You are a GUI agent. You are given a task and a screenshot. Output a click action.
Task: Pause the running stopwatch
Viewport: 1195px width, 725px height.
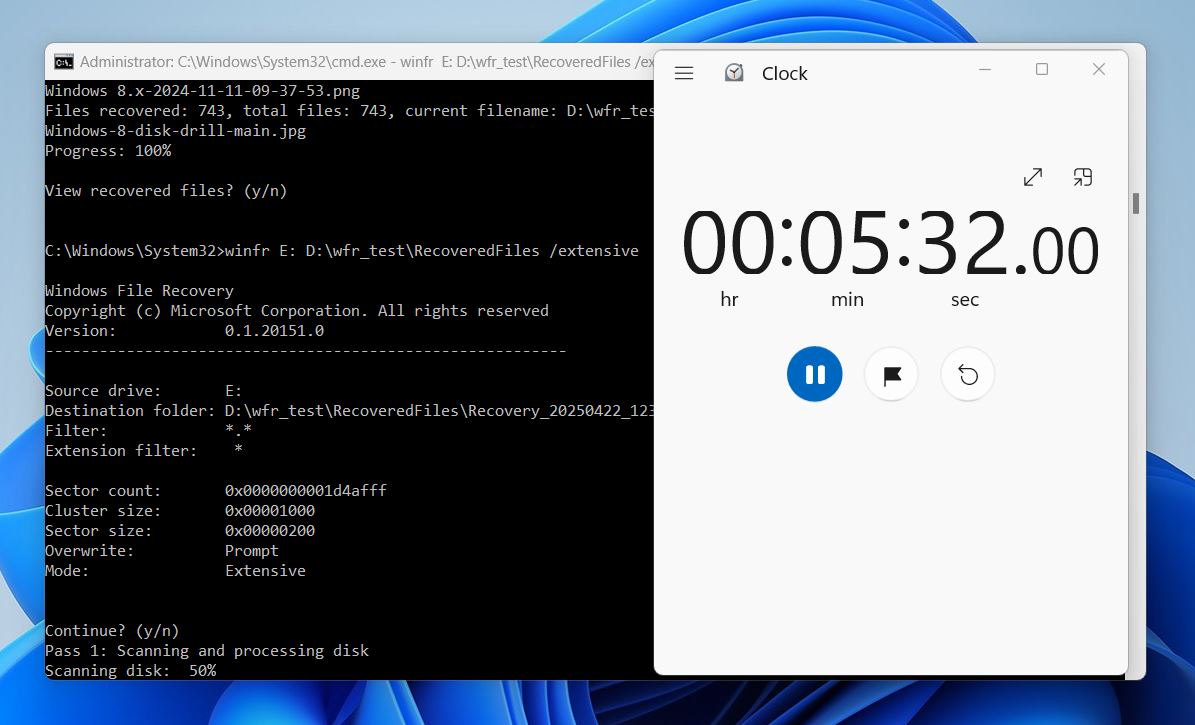(x=814, y=375)
